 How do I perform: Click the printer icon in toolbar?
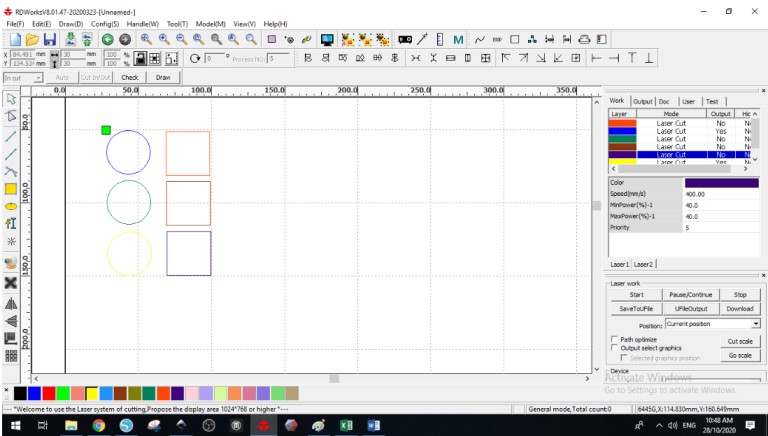click(x=584, y=40)
